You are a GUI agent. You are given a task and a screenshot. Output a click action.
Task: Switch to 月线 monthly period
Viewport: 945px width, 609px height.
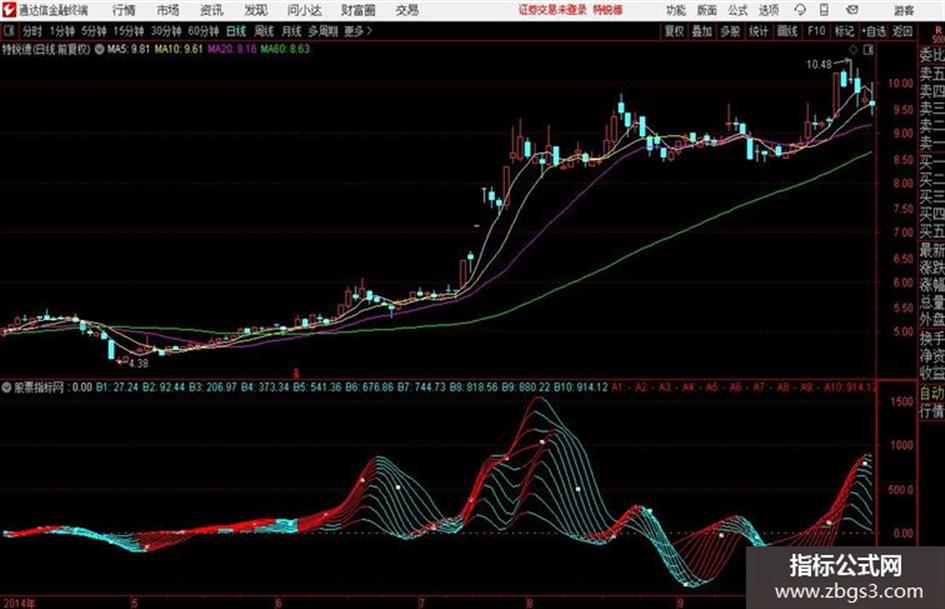(x=292, y=31)
